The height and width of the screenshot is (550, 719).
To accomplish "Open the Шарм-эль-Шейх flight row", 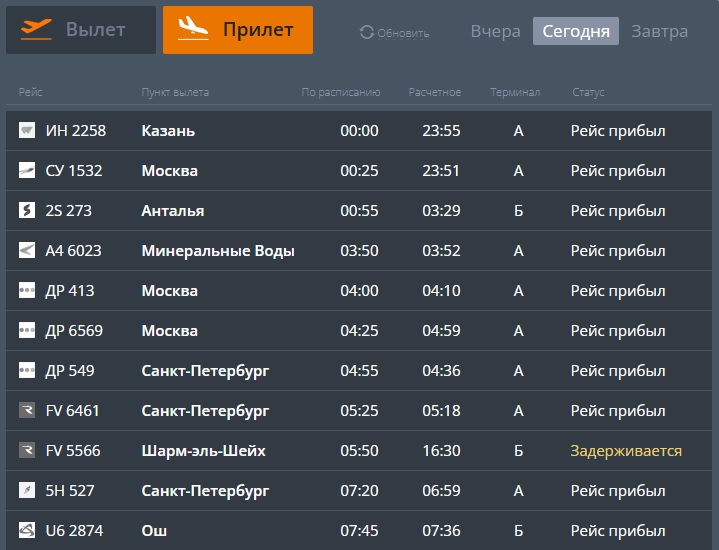I will coord(204,451).
